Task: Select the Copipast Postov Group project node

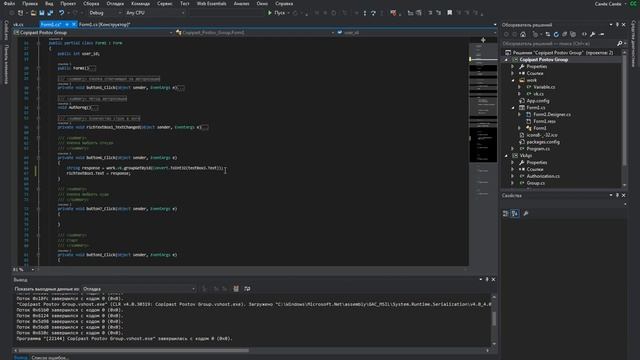Action: point(543,60)
